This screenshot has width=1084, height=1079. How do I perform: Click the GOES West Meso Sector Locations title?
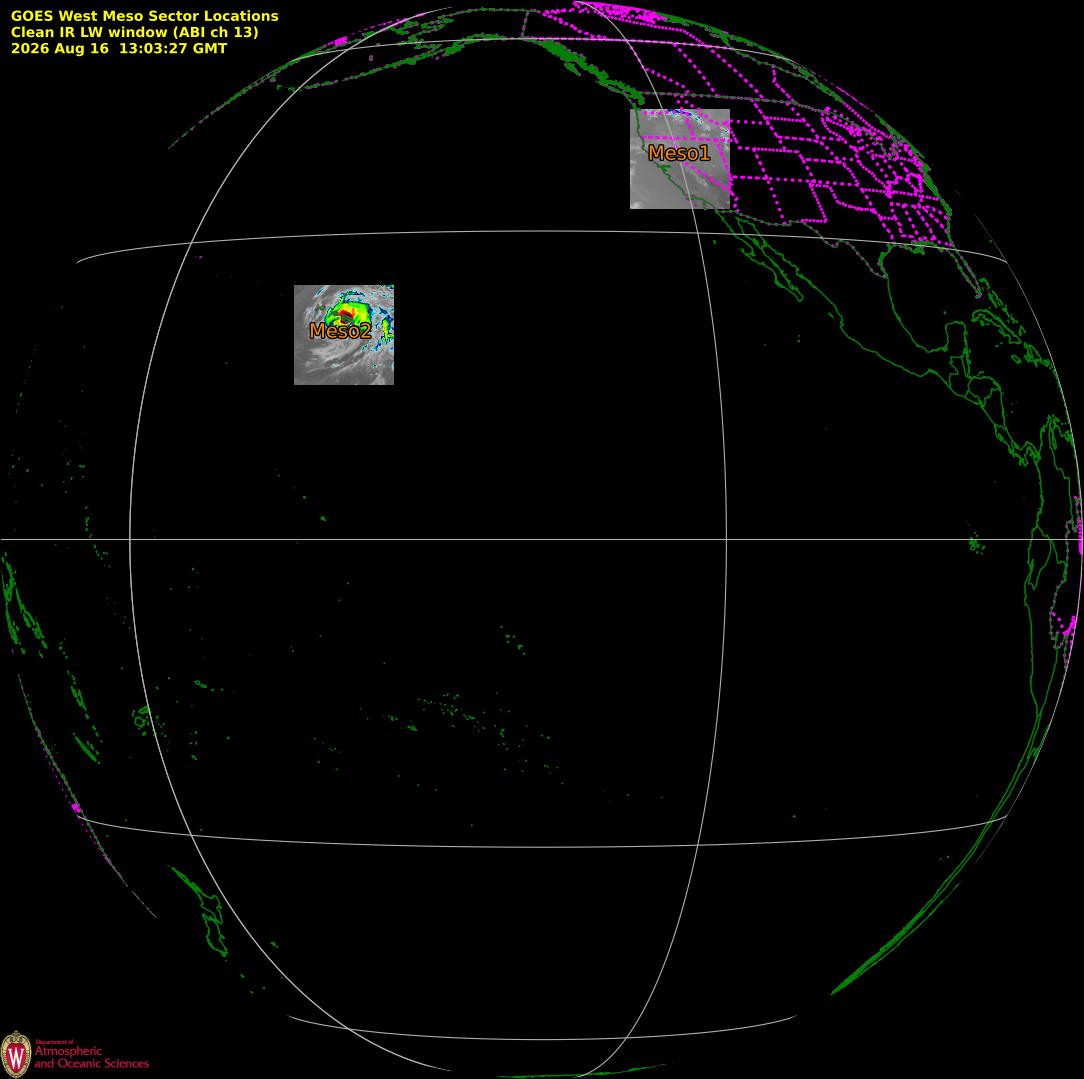144,16
